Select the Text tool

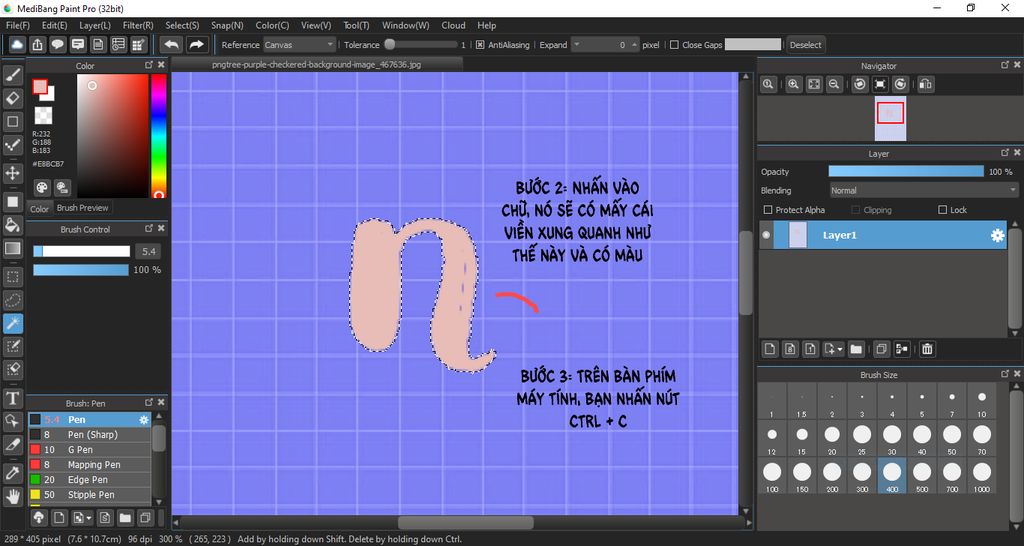tap(12, 398)
